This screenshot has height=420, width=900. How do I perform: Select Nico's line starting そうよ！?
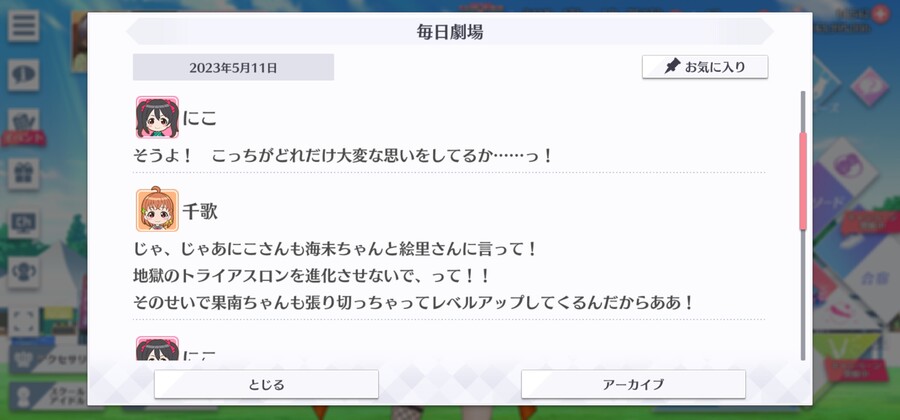click(x=342, y=155)
